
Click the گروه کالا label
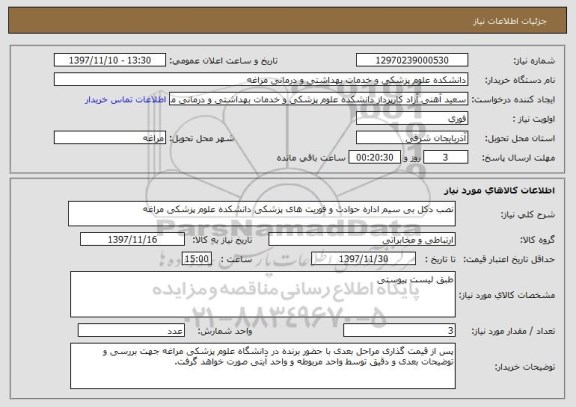pyautogui.click(x=537, y=240)
